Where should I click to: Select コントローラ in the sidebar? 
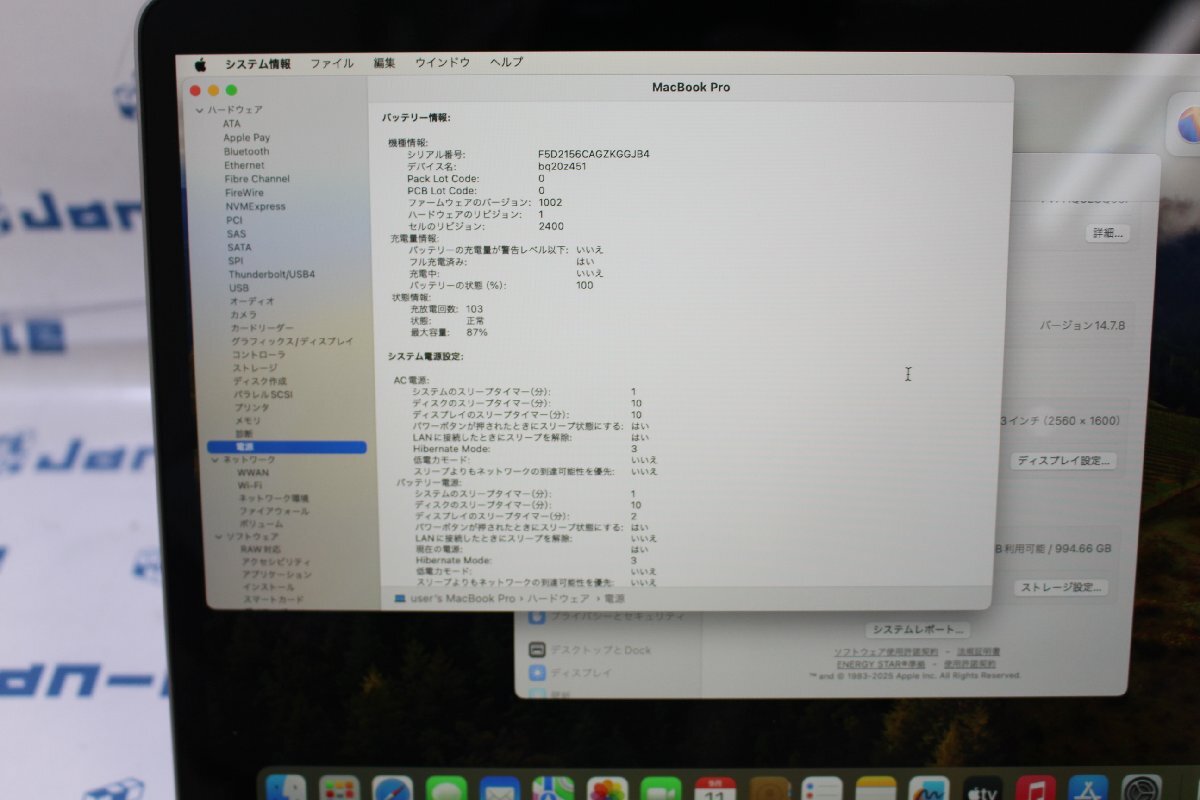coord(258,355)
